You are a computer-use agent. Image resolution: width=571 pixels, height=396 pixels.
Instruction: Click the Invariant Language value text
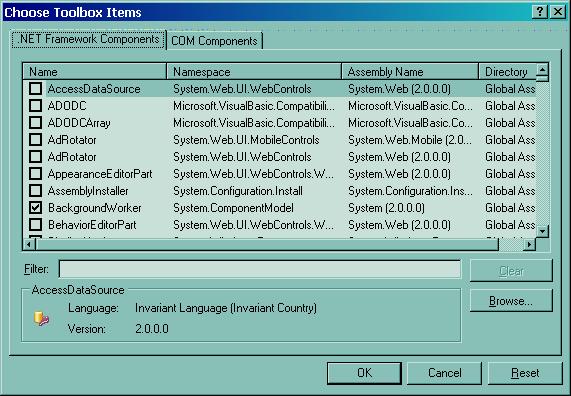coord(226,308)
